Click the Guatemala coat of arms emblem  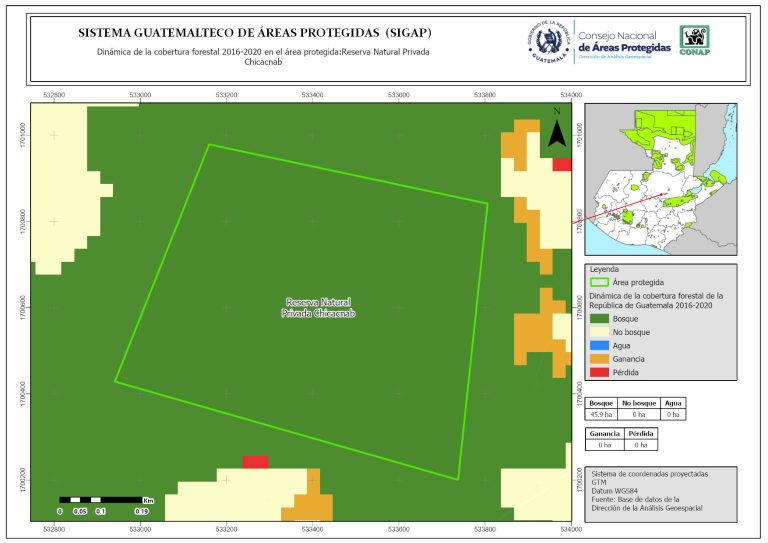548,43
